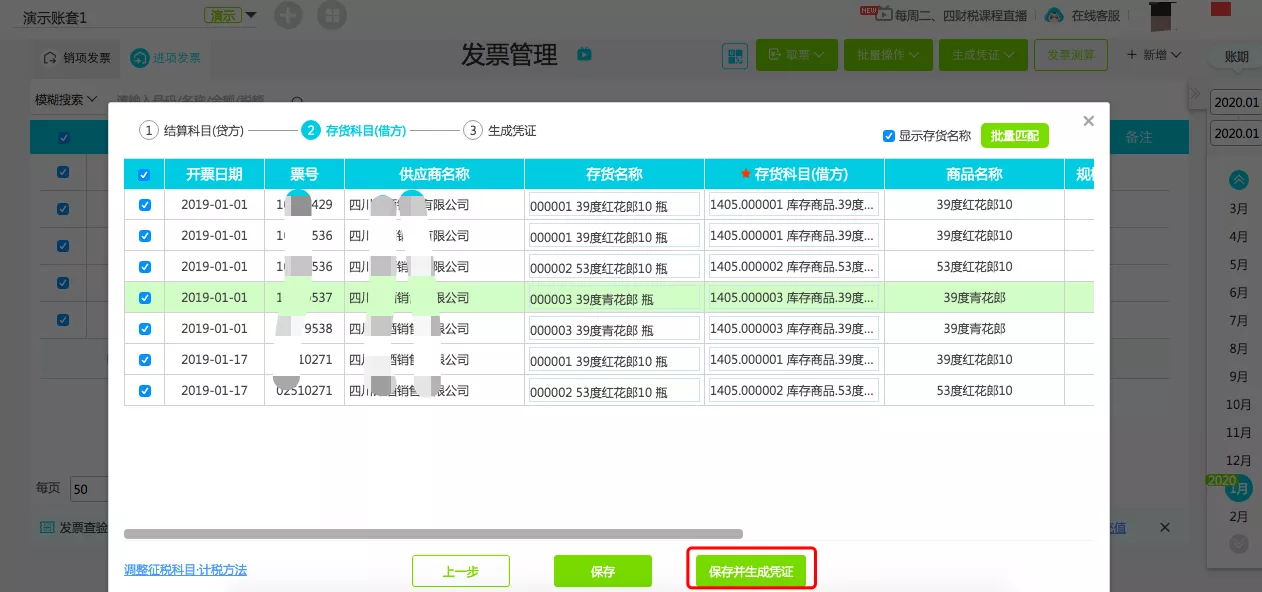The width and height of the screenshot is (1262, 592).
Task: Click the video tutorial icon beside 发票管理
Action: 585,54
